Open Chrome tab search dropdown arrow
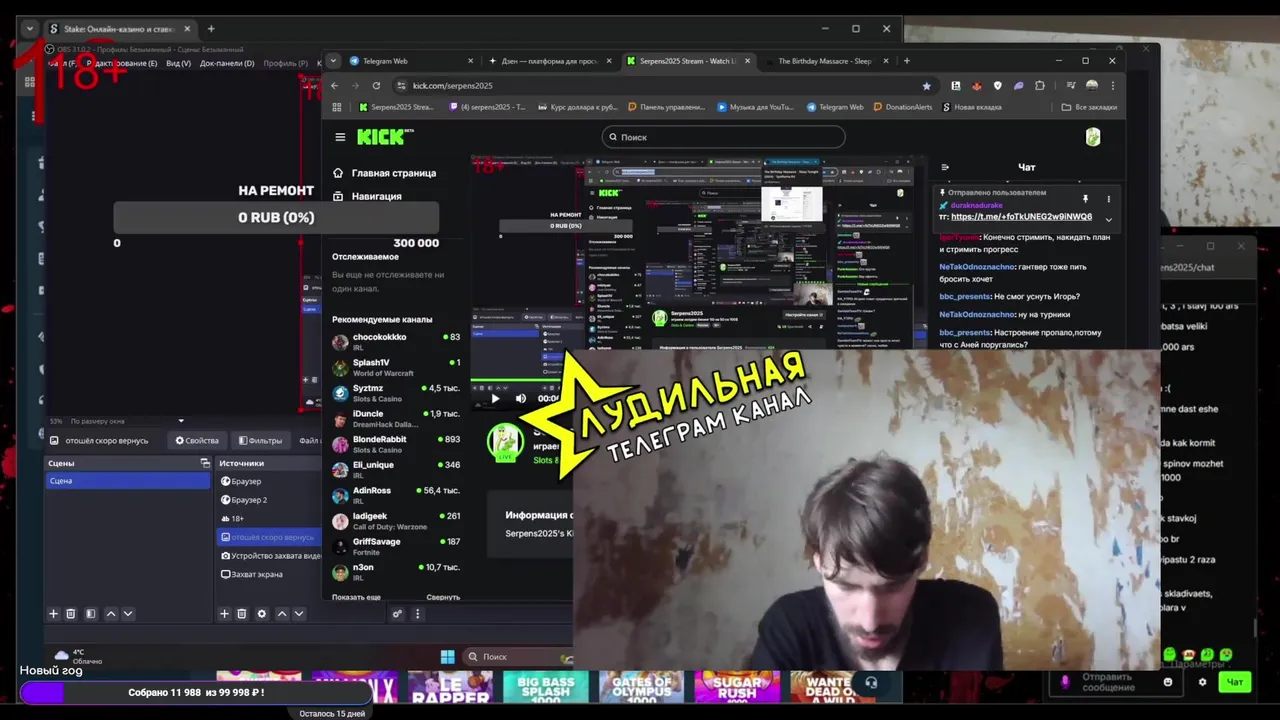The image size is (1280, 720). tap(334, 61)
